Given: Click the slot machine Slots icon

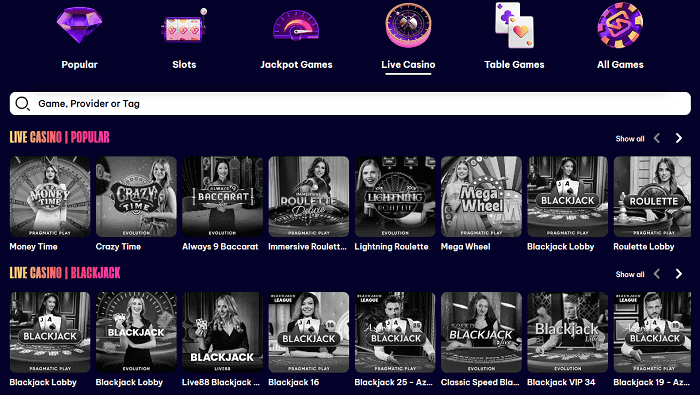Looking at the screenshot, I should pos(184,26).
